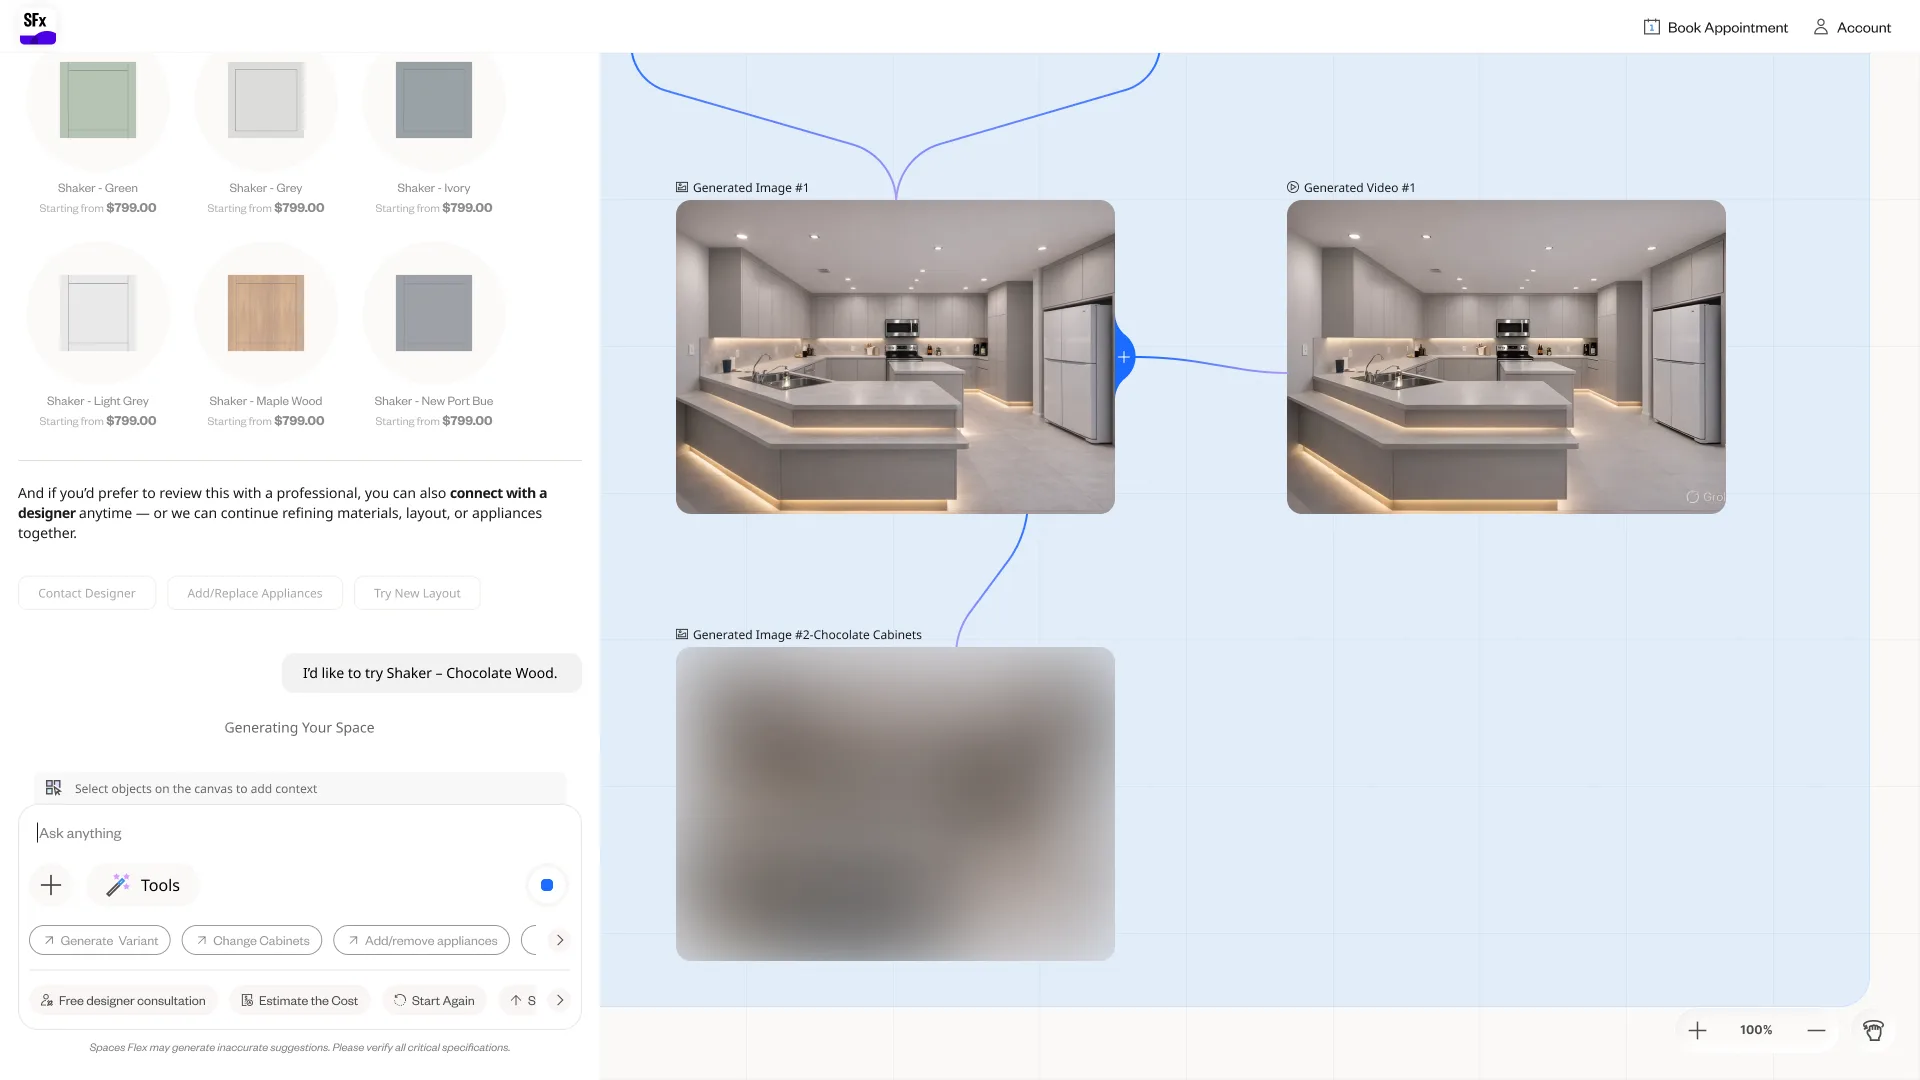Click Add/Replace Appliances button
Screen dimensions: 1920x1080
(255, 593)
